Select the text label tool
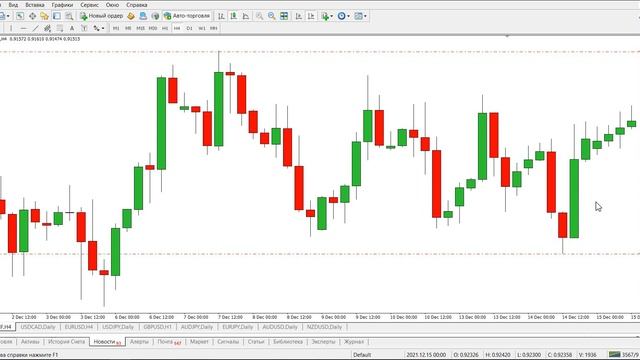Viewport: 640px width, 360px height. pos(84,28)
